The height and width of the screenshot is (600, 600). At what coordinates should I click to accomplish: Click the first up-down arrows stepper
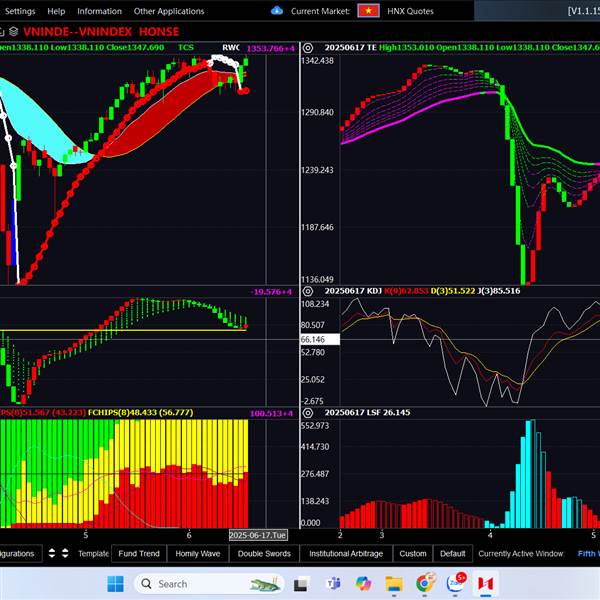(x=52, y=553)
